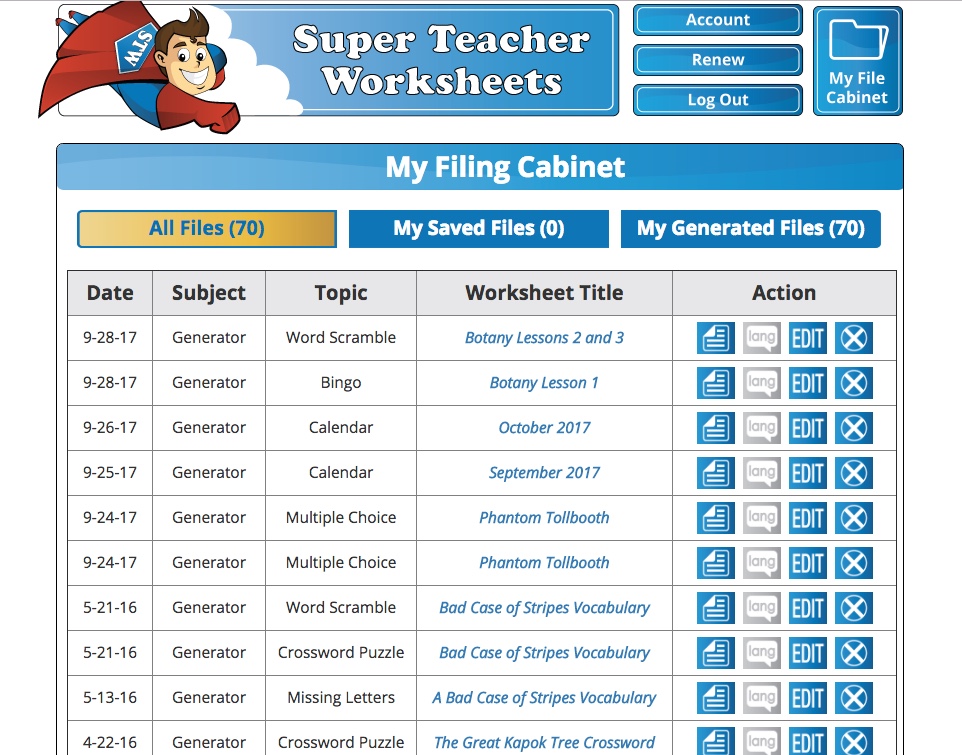This screenshot has width=962, height=755.
Task: Click the Missing Letters topic cell
Action: pyautogui.click(x=341, y=698)
